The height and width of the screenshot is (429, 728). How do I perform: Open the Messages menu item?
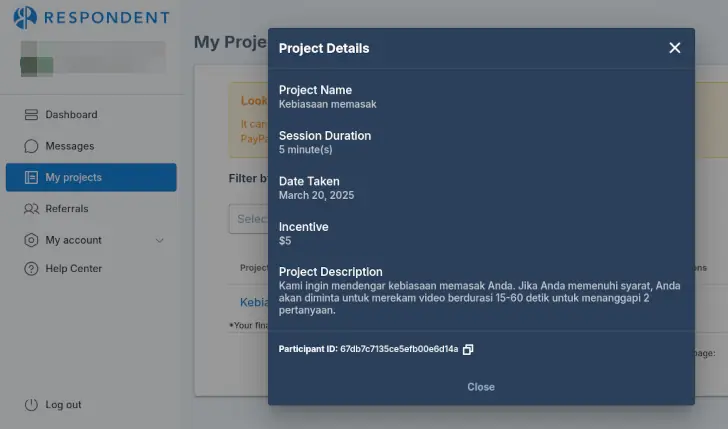coord(91,146)
